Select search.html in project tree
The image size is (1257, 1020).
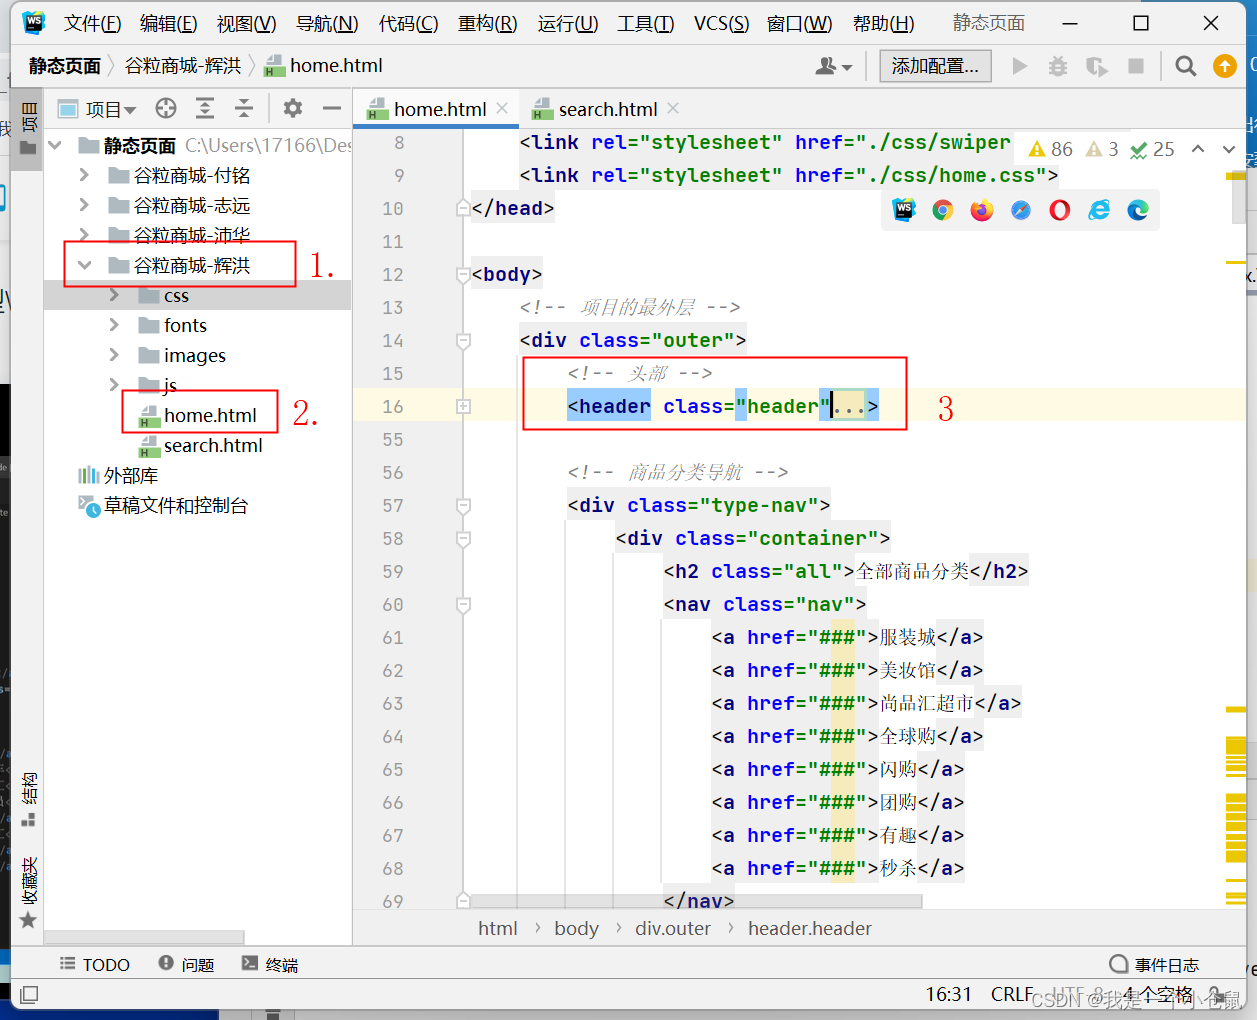coord(200,445)
